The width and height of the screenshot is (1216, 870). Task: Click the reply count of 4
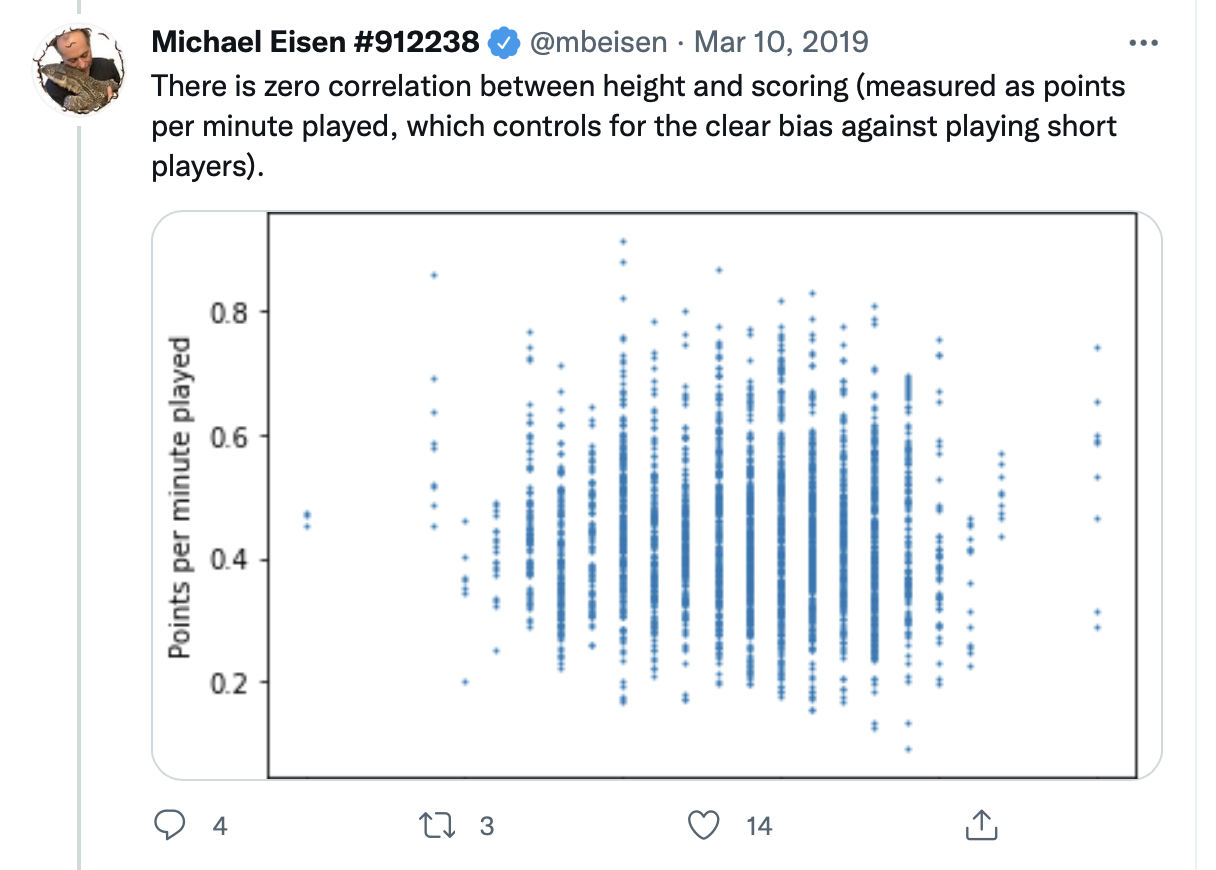220,826
